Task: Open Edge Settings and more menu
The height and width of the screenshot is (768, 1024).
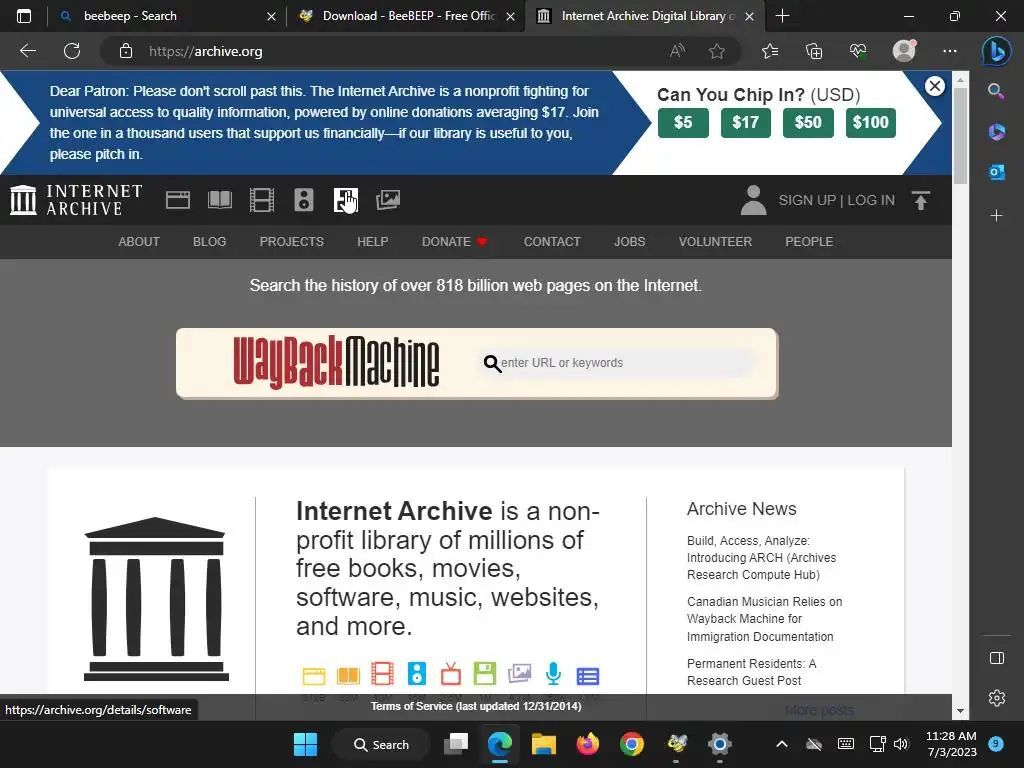Action: click(950, 51)
